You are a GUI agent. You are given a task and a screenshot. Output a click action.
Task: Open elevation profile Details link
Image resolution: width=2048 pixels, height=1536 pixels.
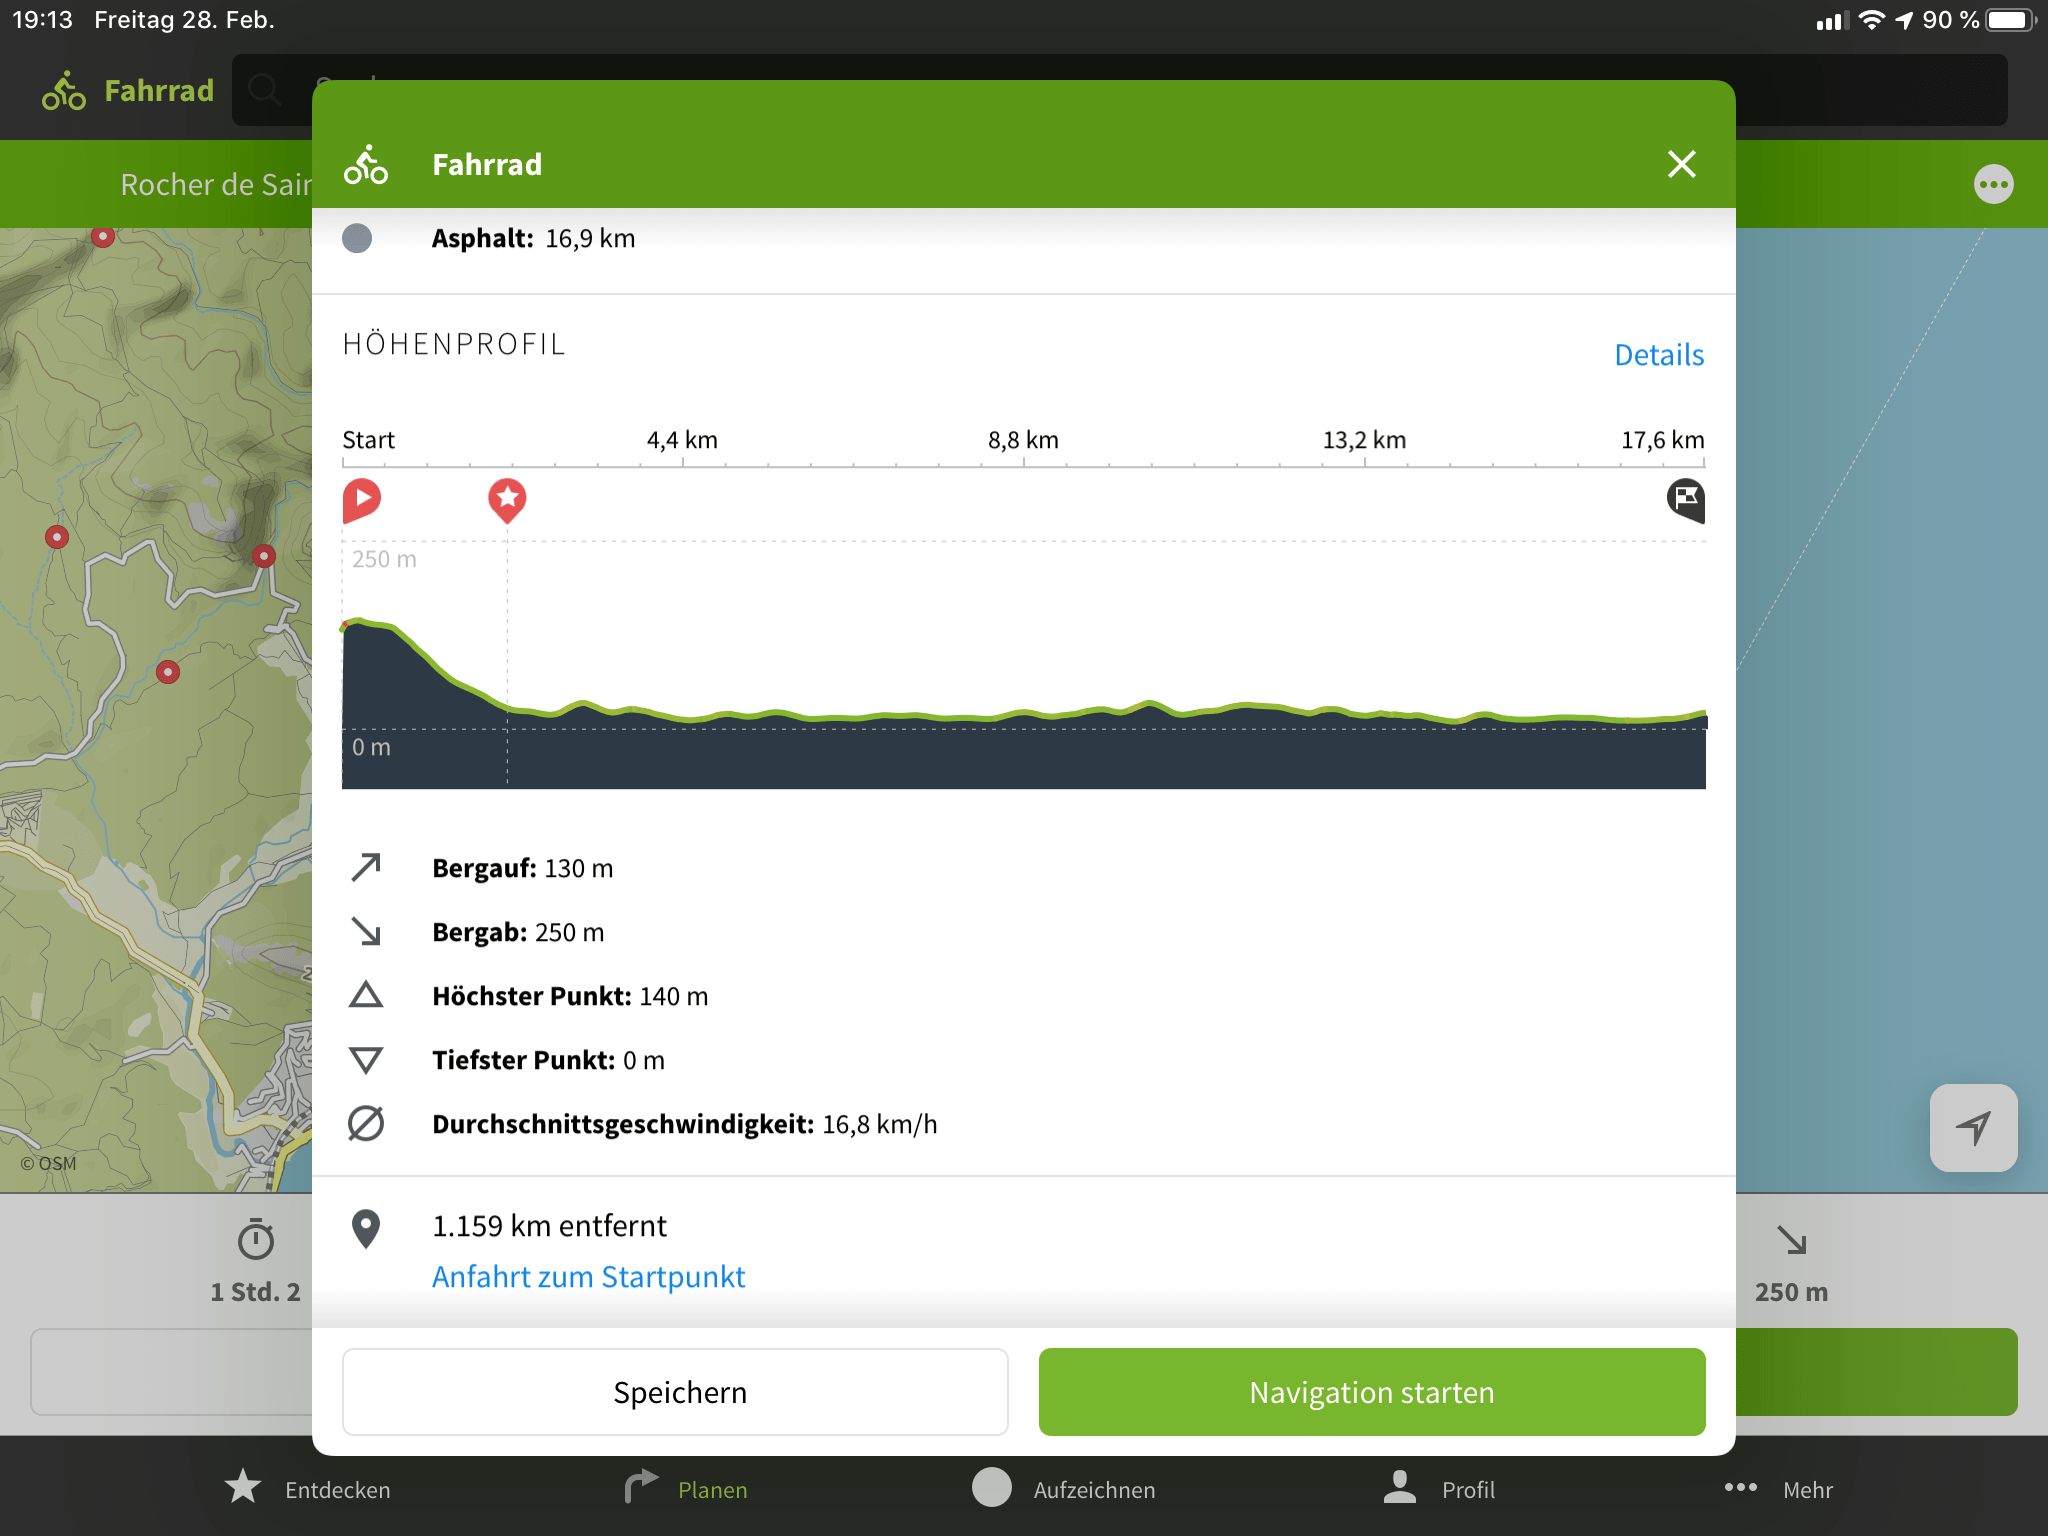click(x=1659, y=355)
